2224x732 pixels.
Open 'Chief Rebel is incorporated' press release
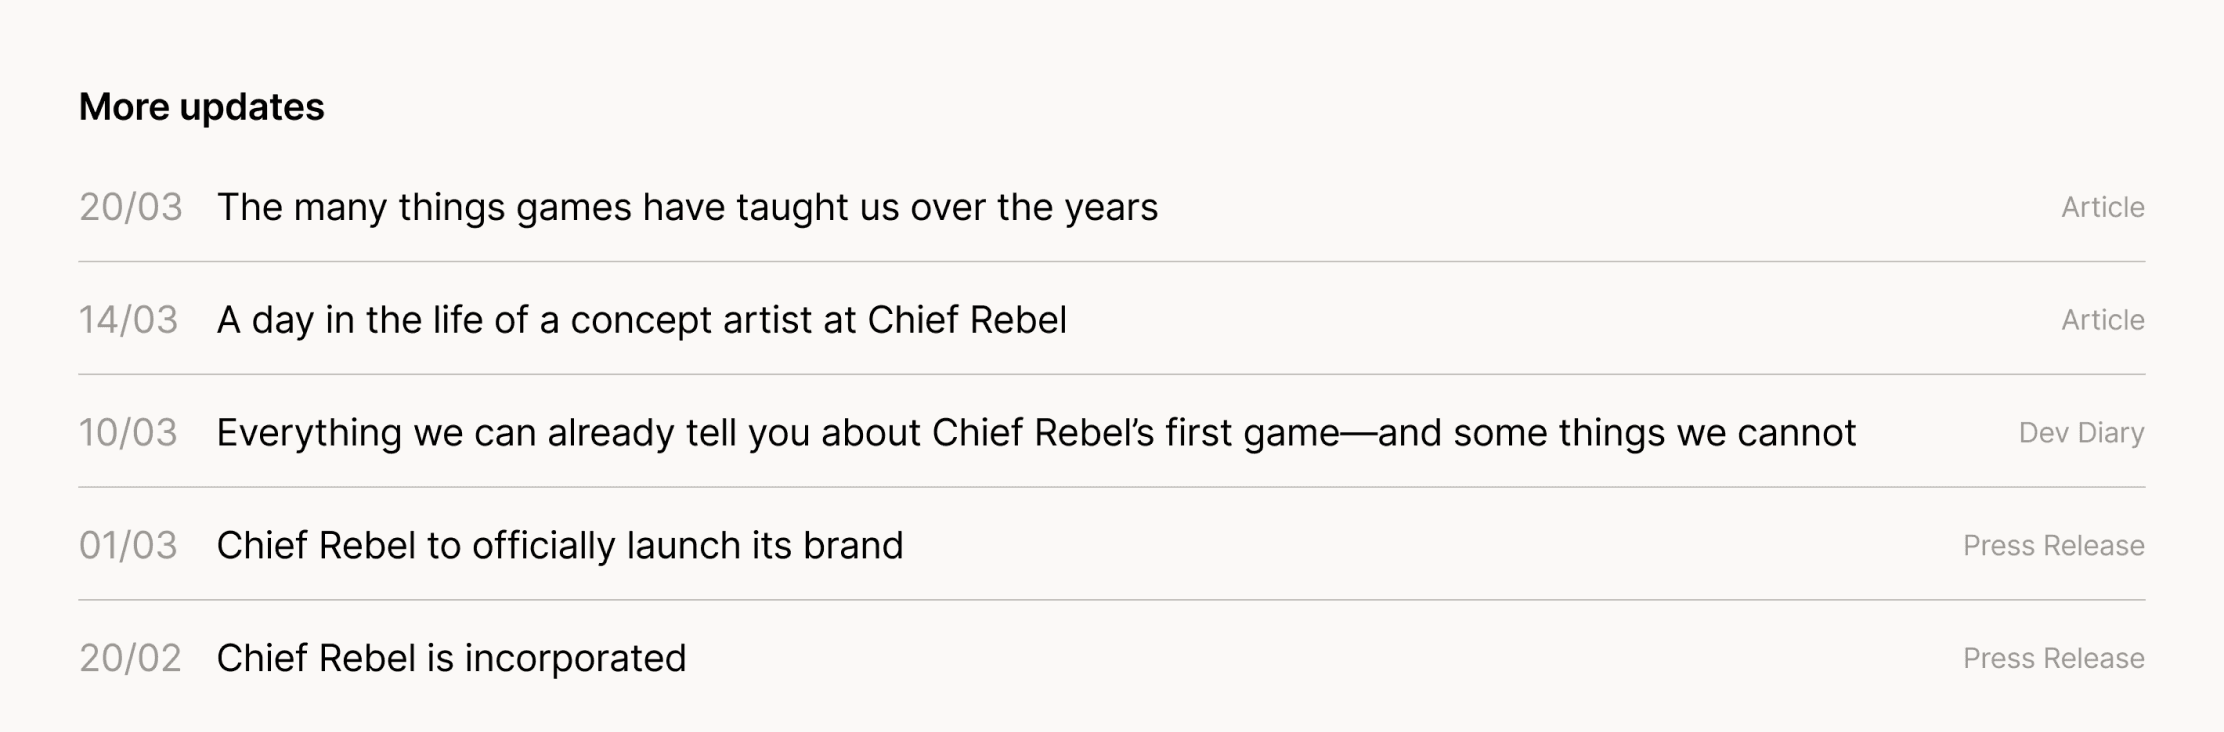[x=451, y=659]
